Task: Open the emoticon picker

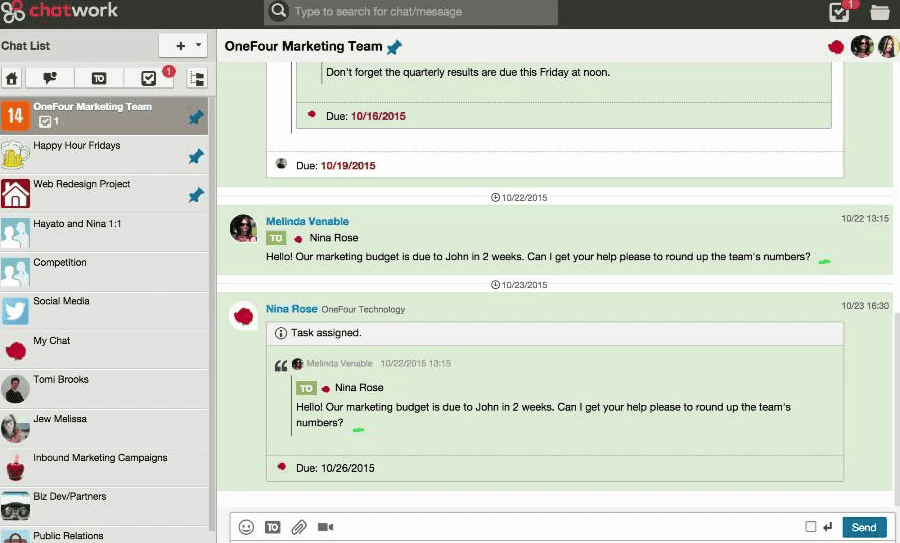Action: tap(246, 527)
